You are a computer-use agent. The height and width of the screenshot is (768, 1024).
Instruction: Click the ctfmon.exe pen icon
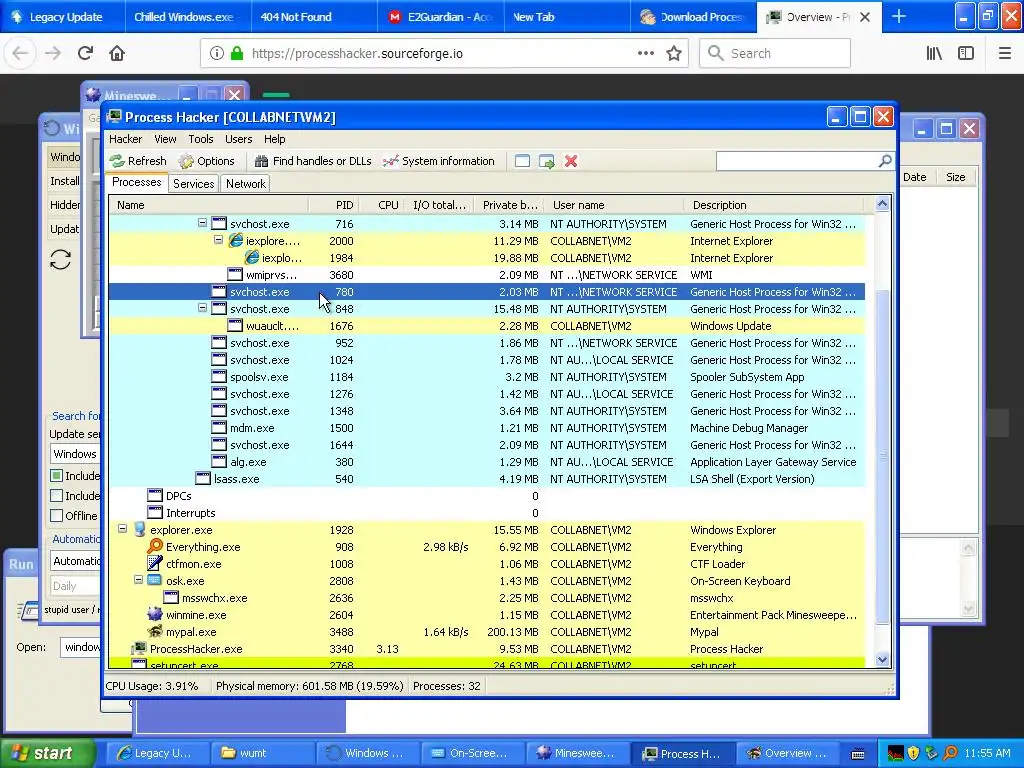coord(155,564)
